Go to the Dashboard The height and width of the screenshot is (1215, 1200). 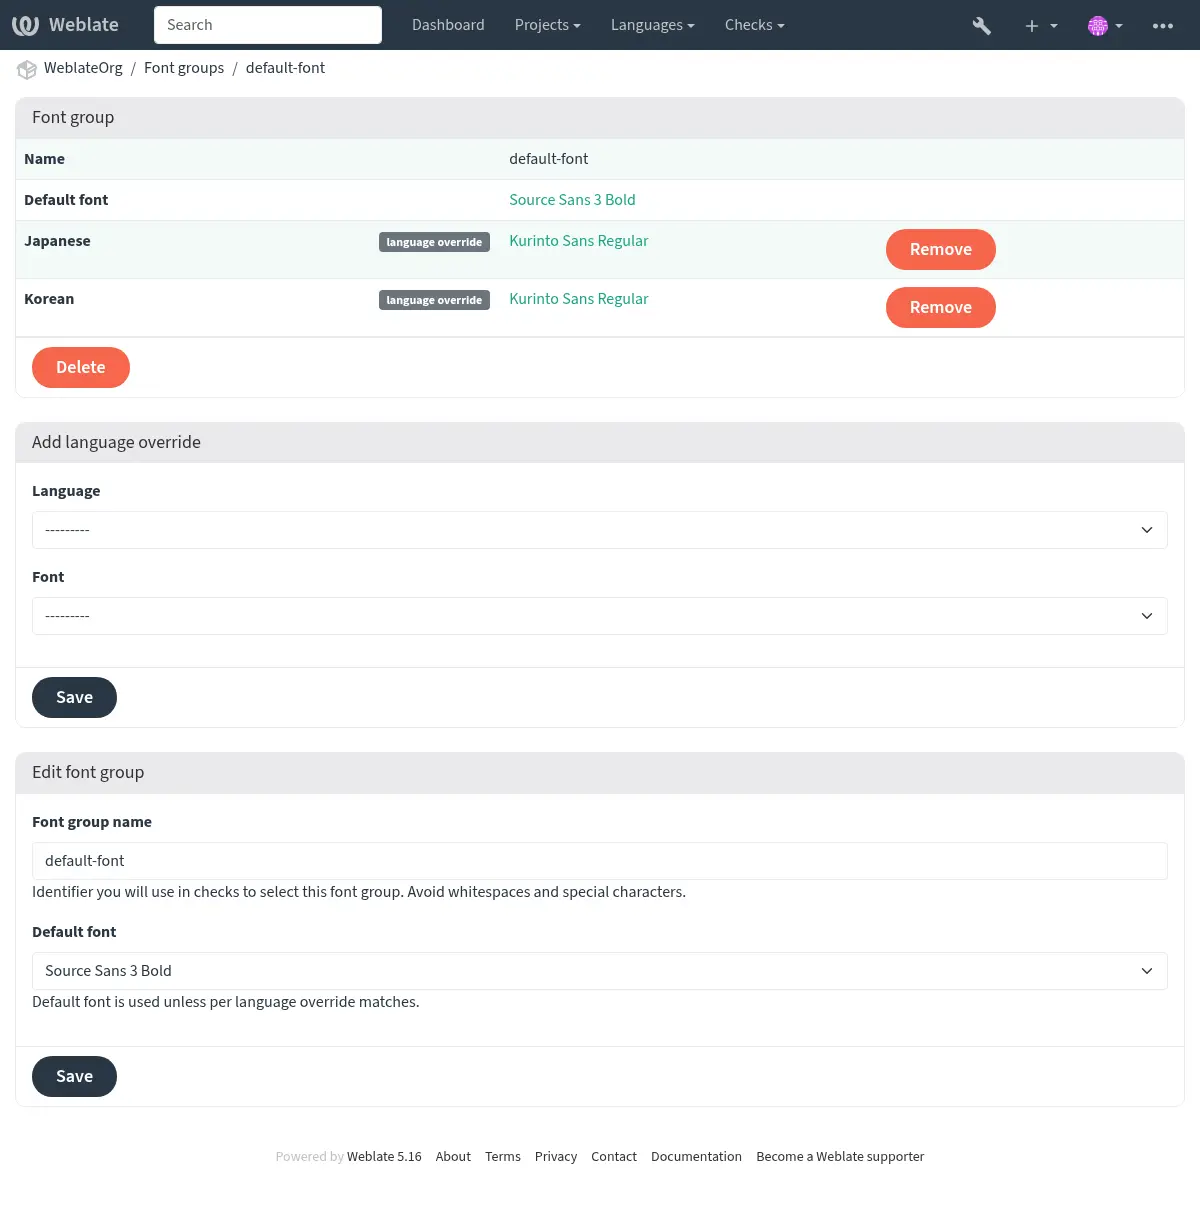[x=448, y=25]
